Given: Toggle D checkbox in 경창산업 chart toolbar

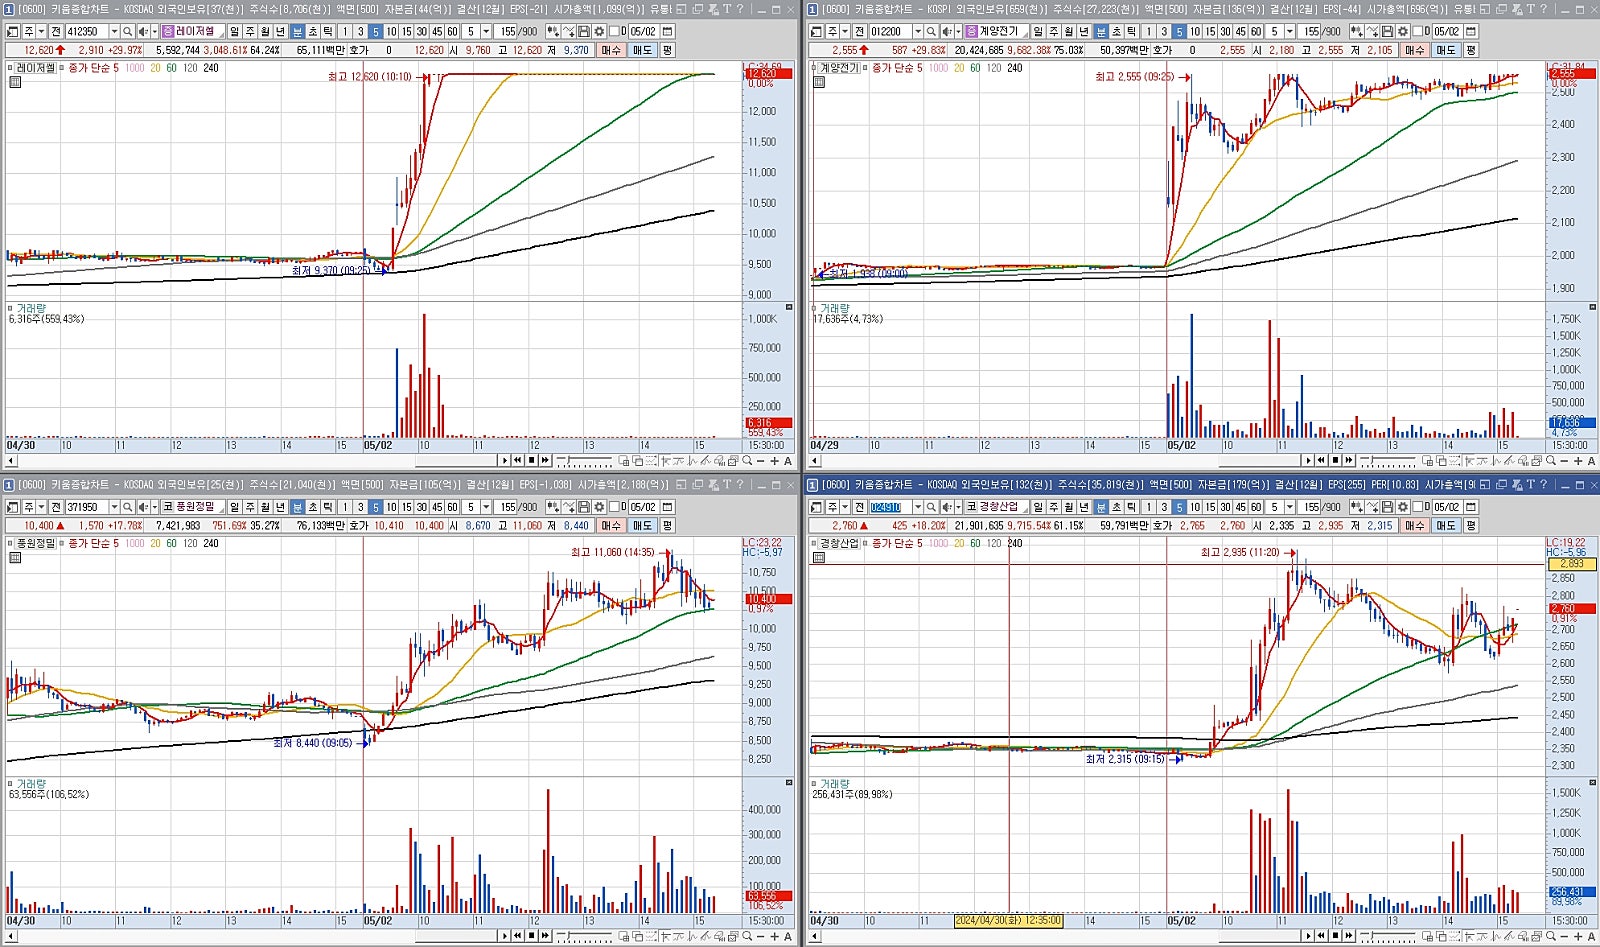Looking at the screenshot, I should click(x=1418, y=507).
